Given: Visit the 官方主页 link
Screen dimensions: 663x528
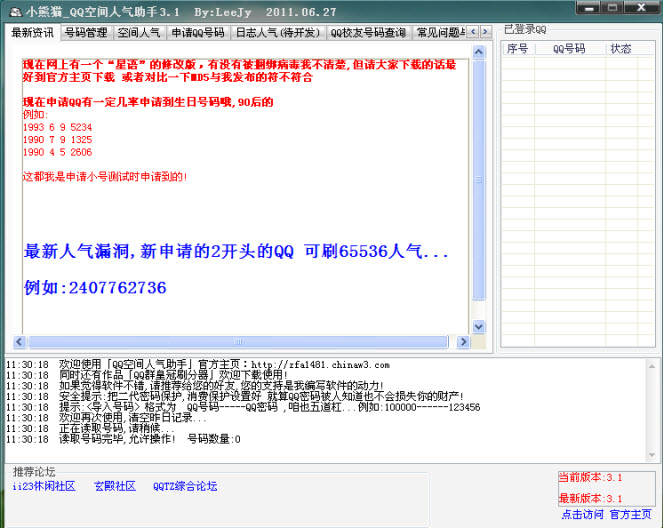Looking at the screenshot, I should tap(630, 514).
